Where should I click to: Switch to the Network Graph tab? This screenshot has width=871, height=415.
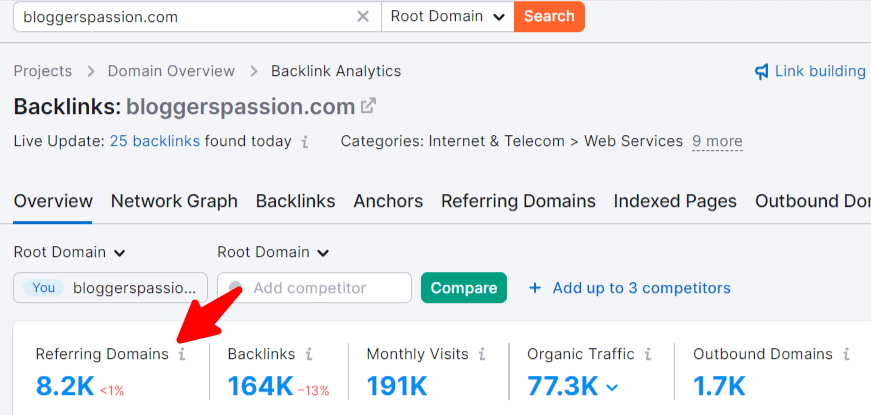[174, 201]
